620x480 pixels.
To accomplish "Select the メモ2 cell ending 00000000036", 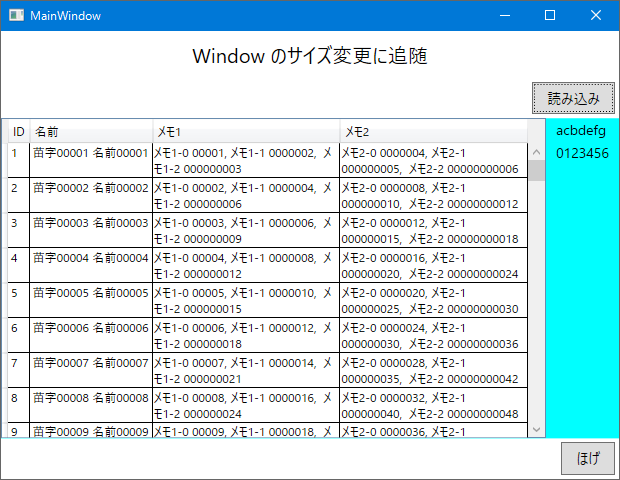I will pyautogui.click(x=433, y=335).
